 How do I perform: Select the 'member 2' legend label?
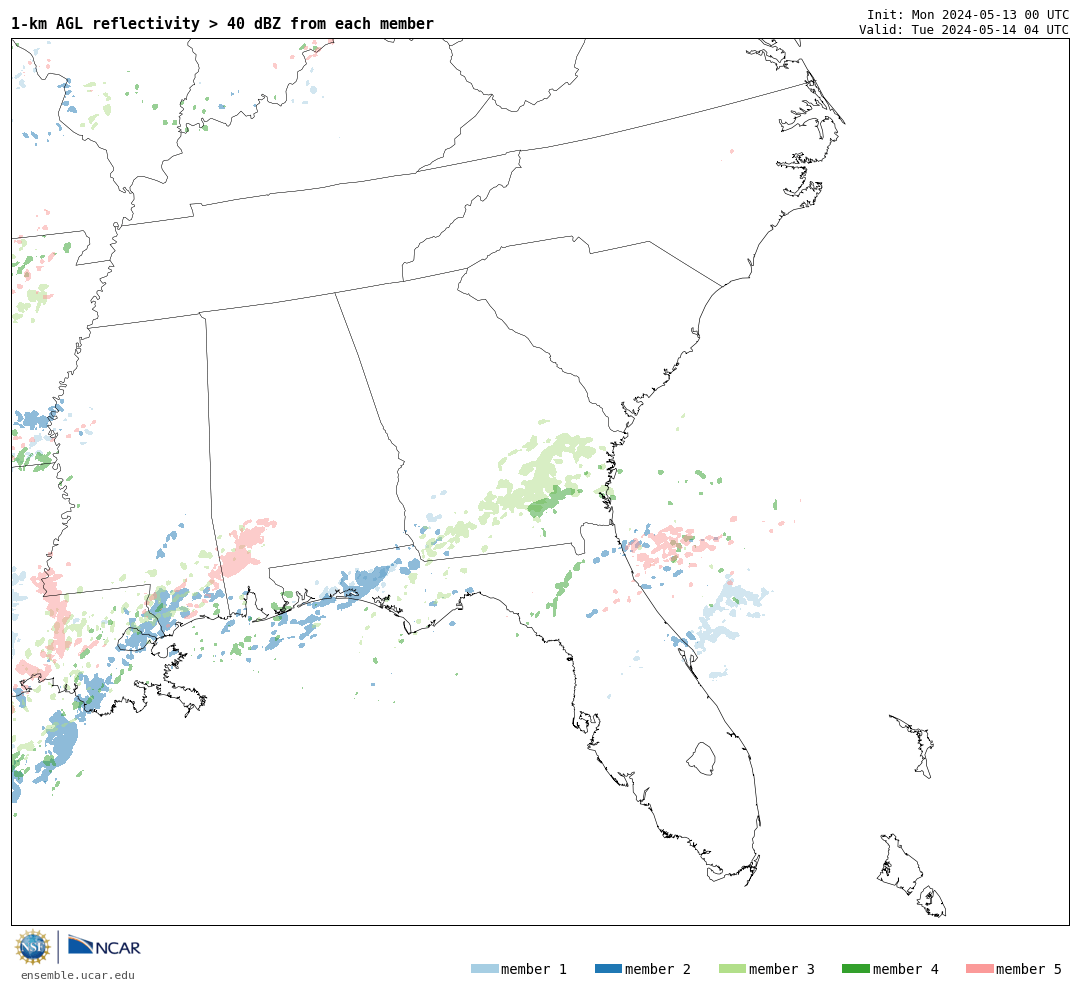tap(658, 969)
